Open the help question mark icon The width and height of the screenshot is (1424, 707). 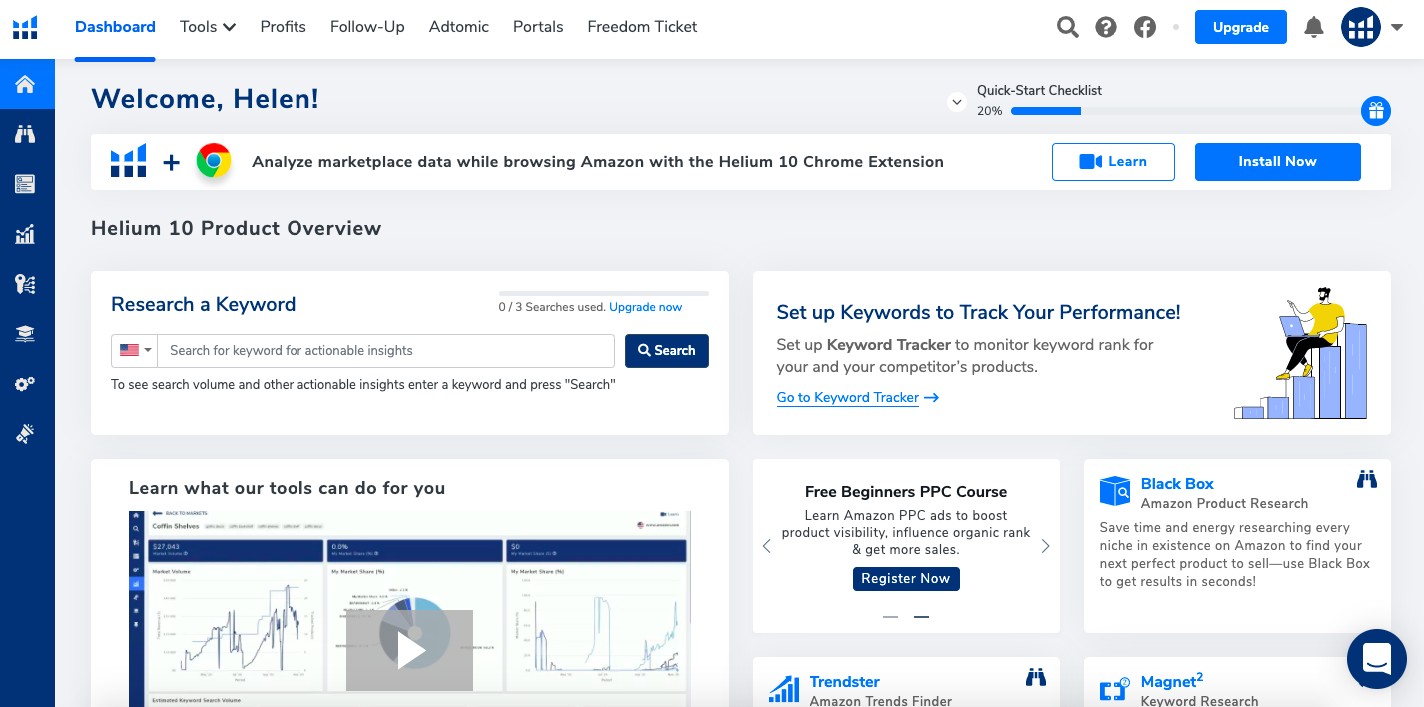coord(1106,27)
